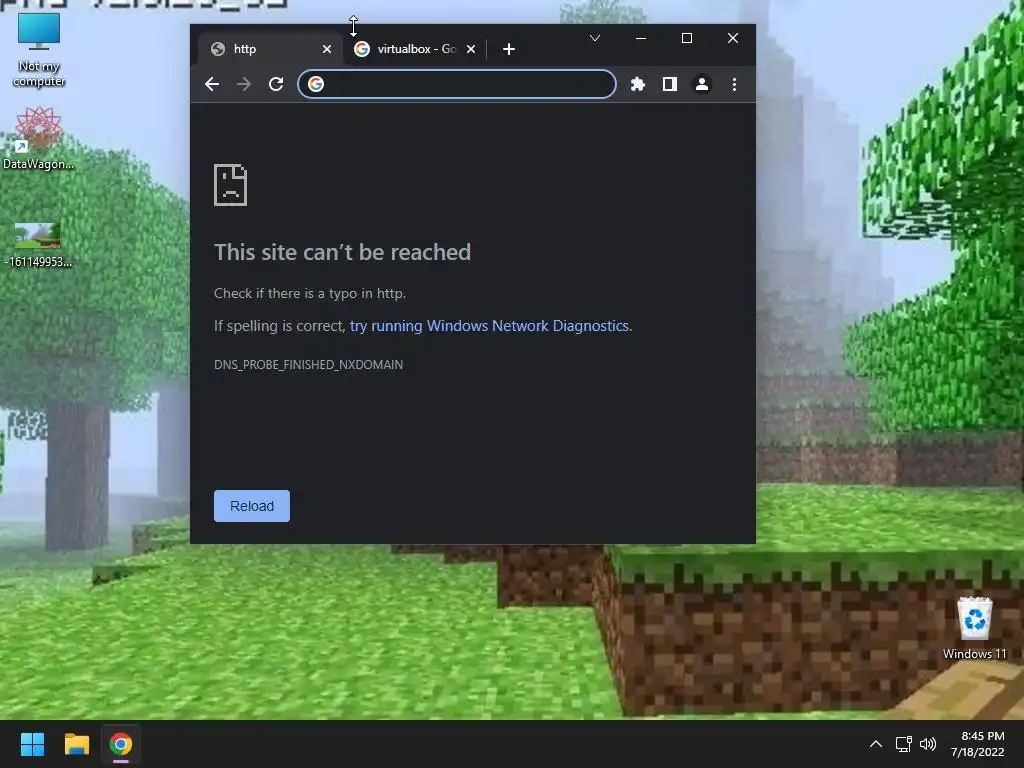
Task: Maximize the Chrome window
Action: coord(686,38)
